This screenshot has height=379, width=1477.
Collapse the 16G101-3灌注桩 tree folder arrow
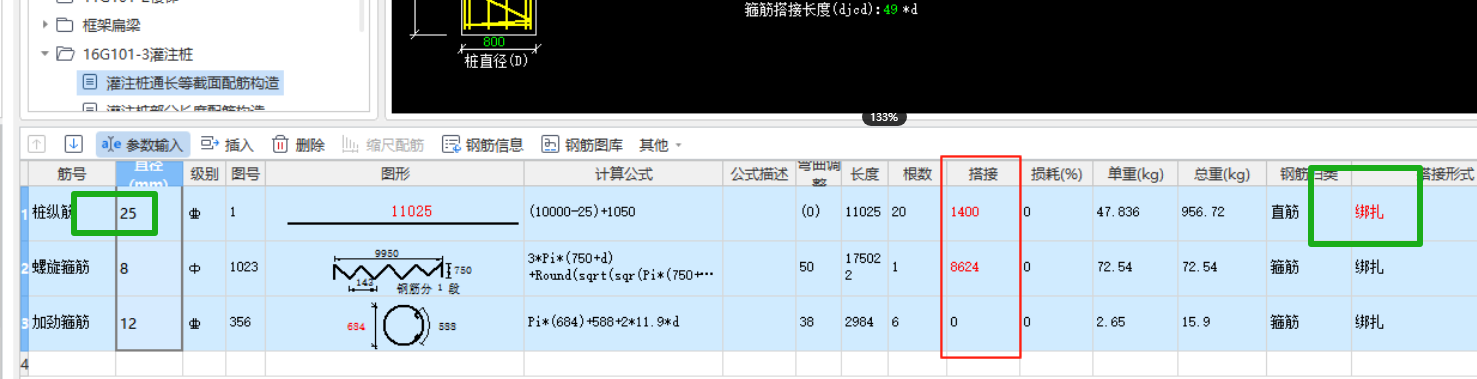pos(45,53)
